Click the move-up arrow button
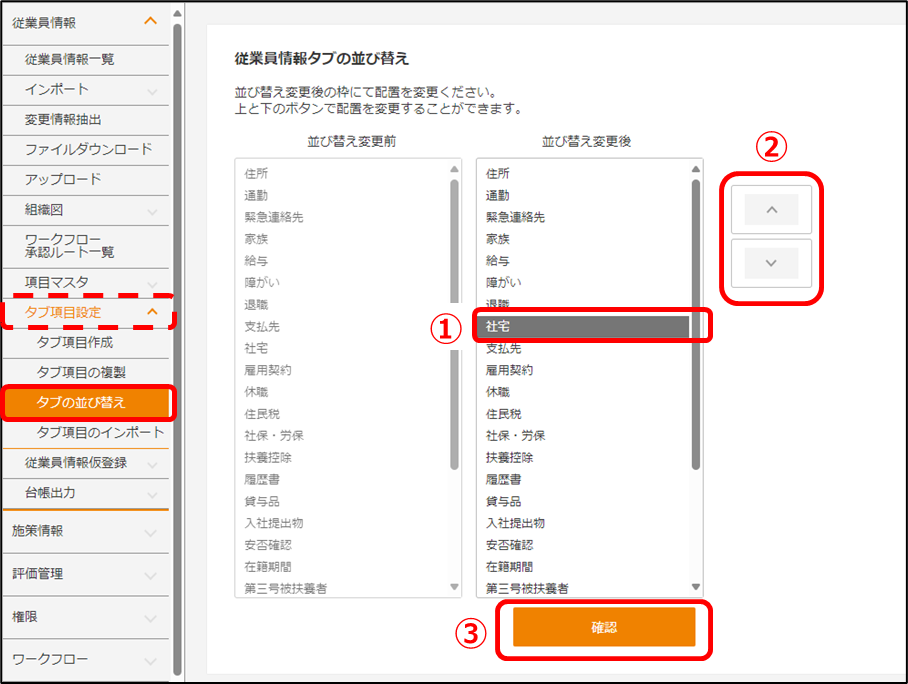The image size is (908, 684). point(771,210)
